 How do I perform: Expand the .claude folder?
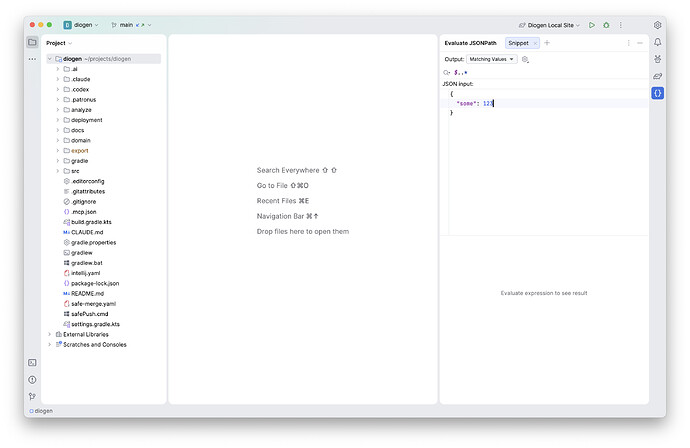(58, 79)
